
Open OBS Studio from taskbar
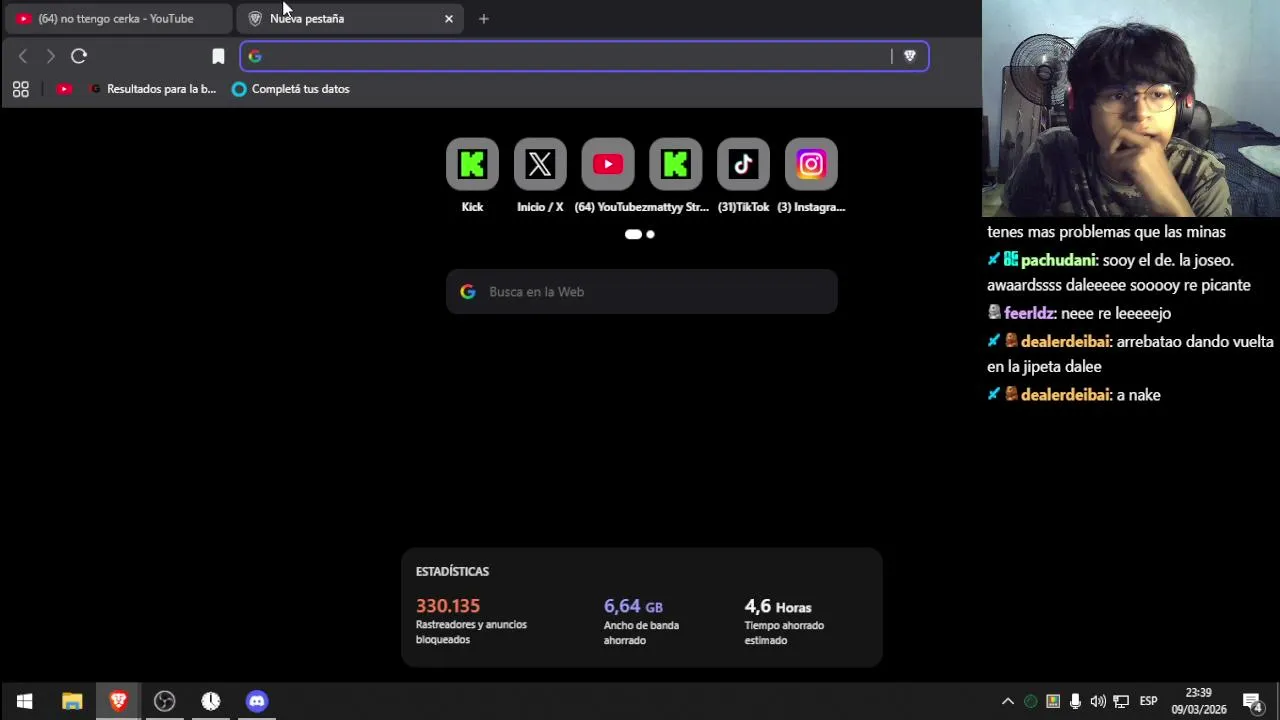(165, 701)
